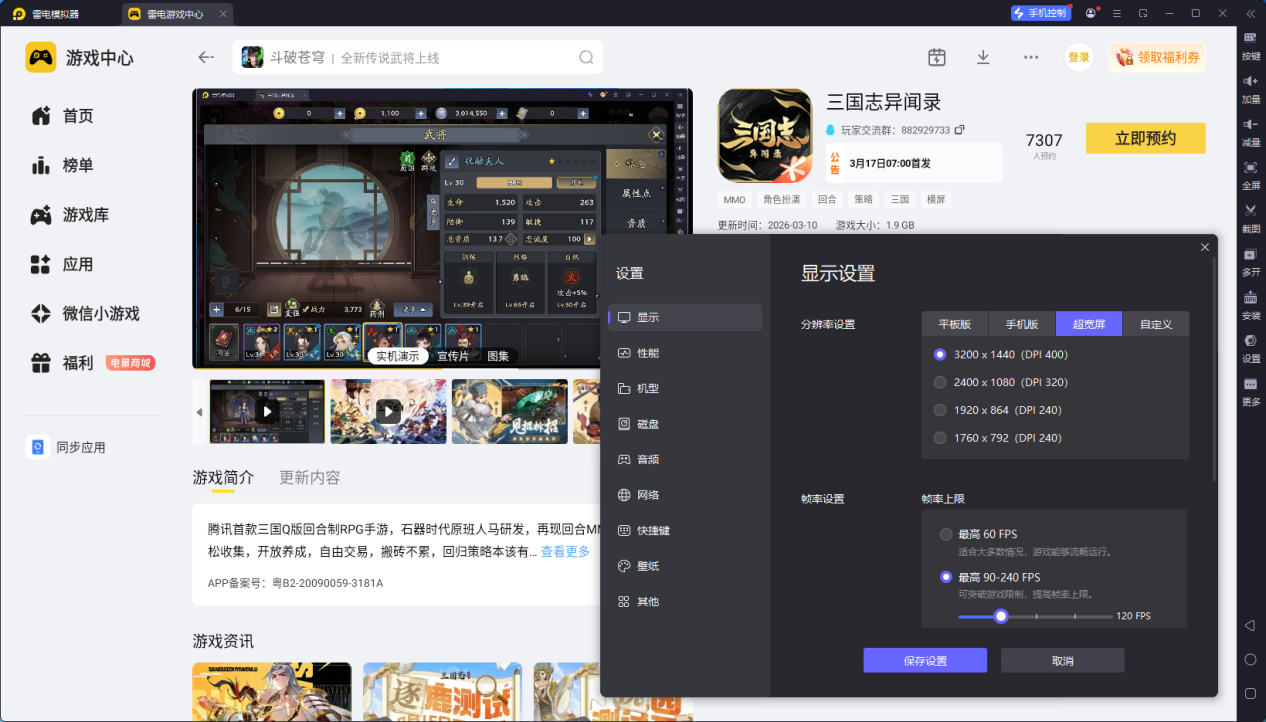Image resolution: width=1266 pixels, height=722 pixels.
Task: Open the downloads icon in top bar
Action: [x=983, y=57]
